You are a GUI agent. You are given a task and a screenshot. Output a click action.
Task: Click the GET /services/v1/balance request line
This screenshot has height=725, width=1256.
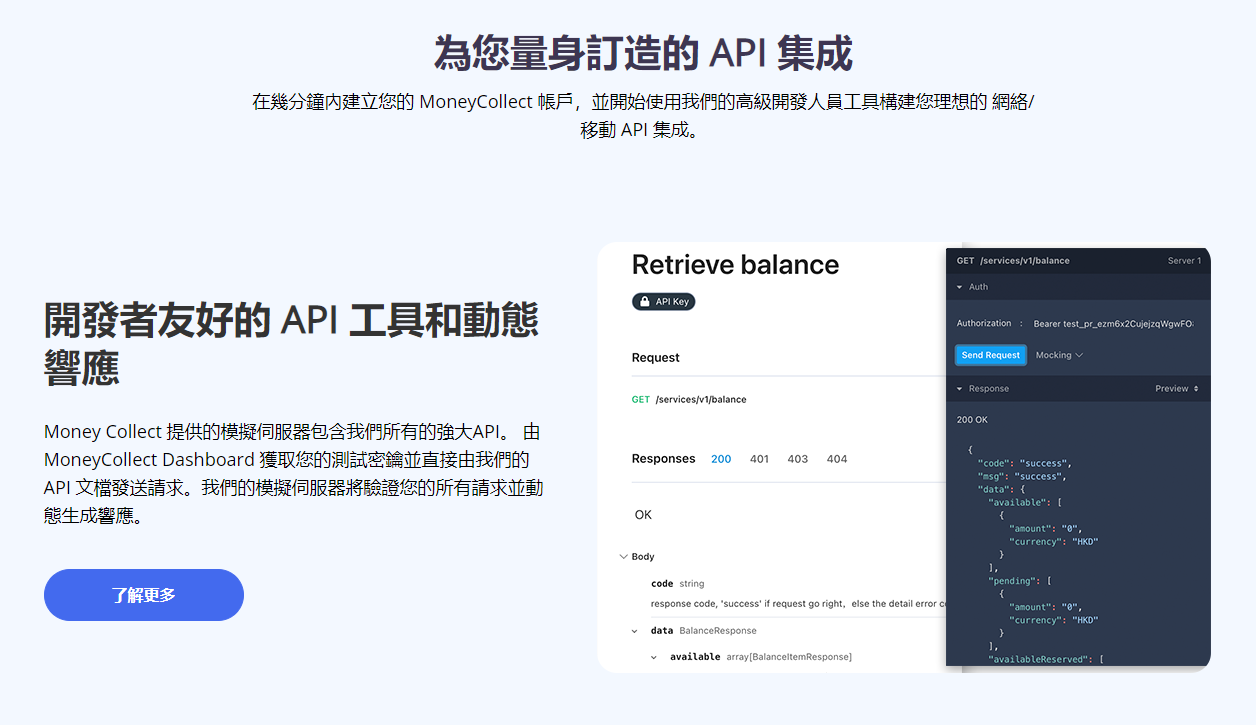coord(689,400)
